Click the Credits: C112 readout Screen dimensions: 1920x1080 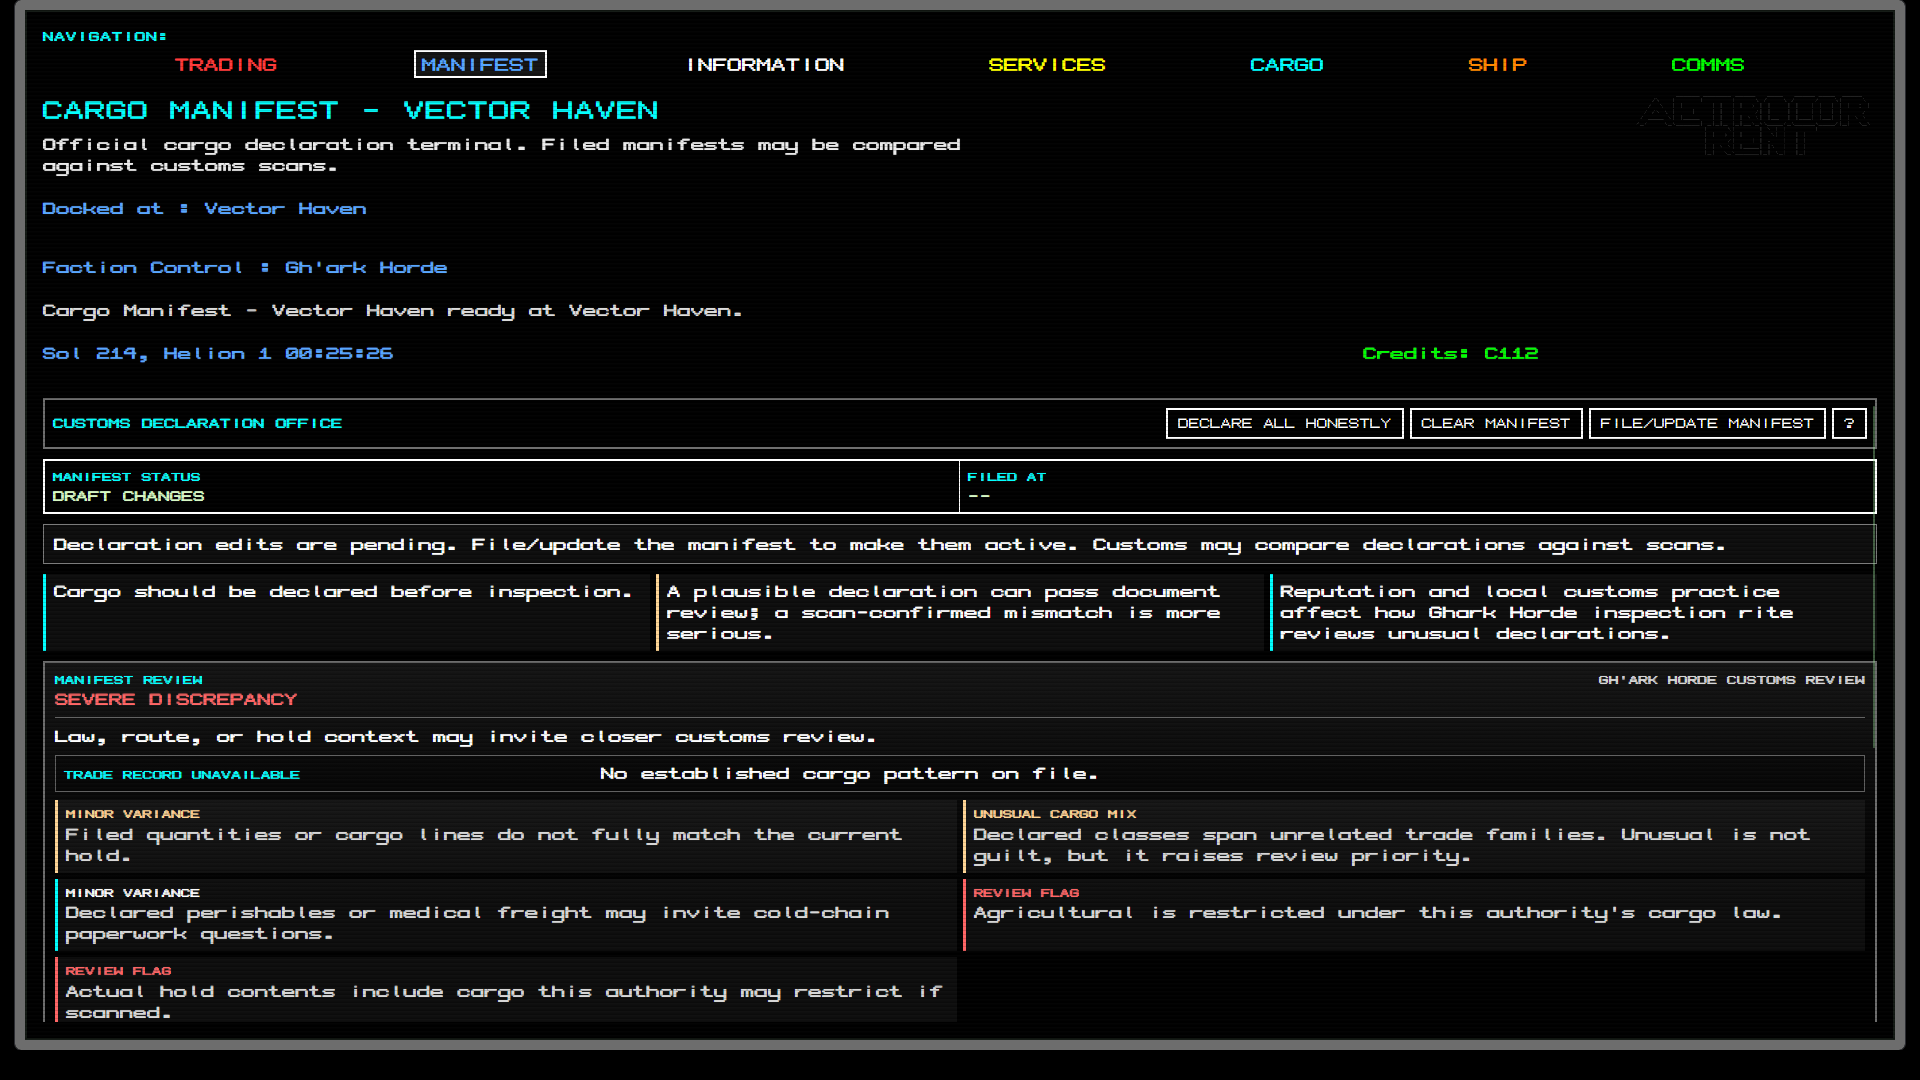click(x=1450, y=354)
